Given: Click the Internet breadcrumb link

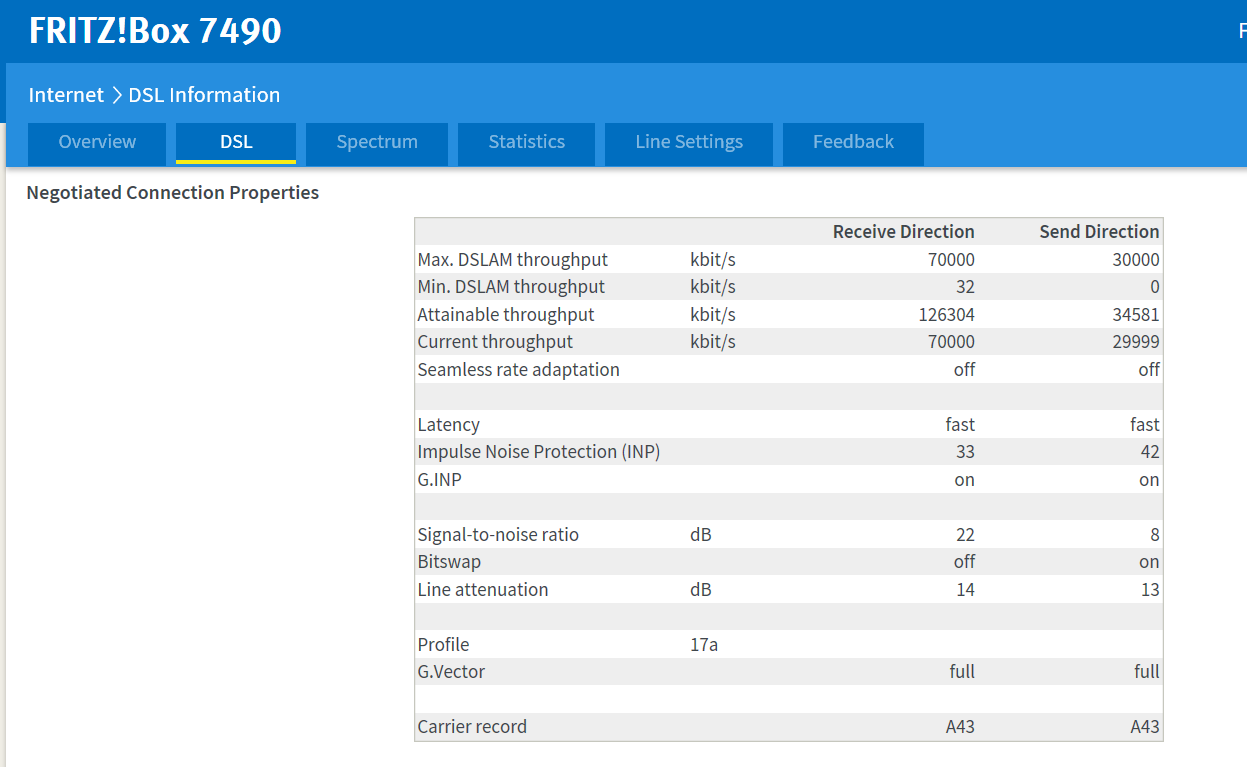Looking at the screenshot, I should click(x=66, y=95).
